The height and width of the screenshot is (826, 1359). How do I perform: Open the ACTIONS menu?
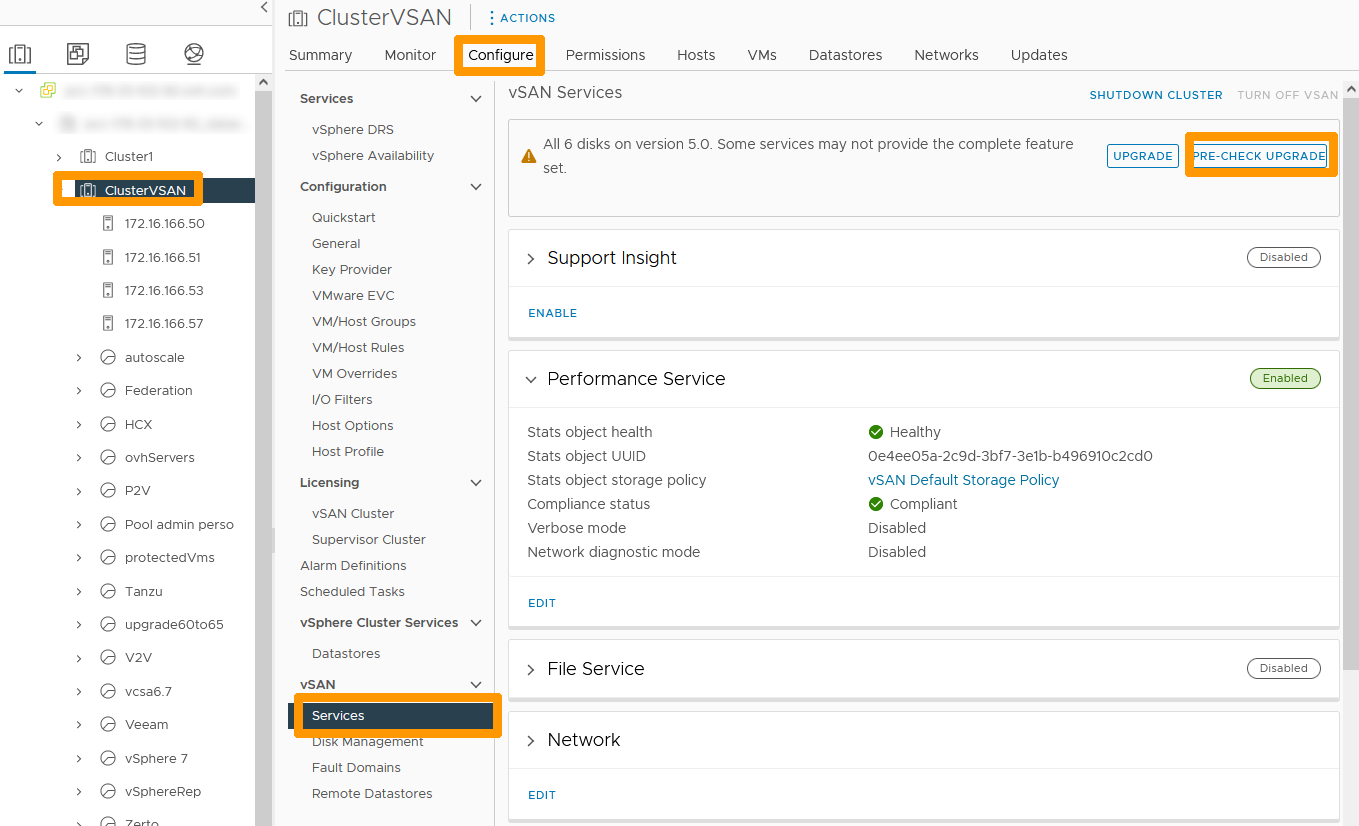[x=521, y=17]
